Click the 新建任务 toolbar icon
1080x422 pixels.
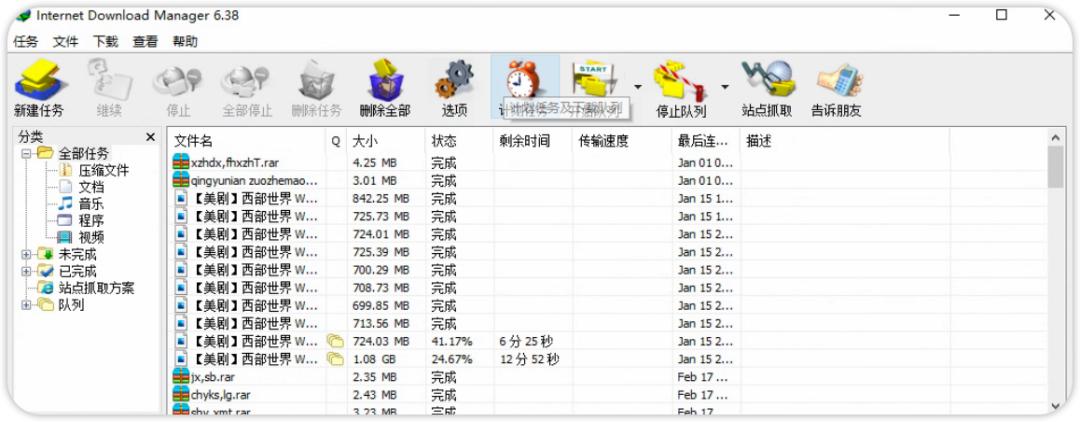point(39,80)
